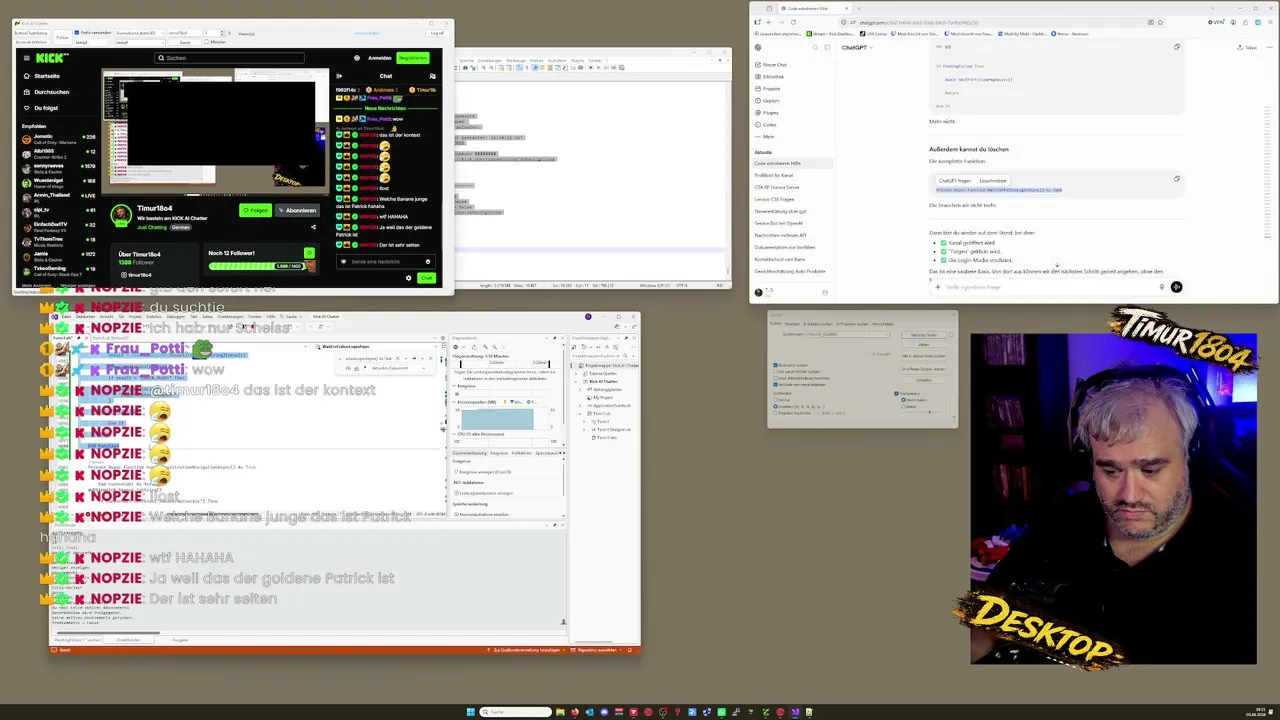1280x720 pixels.
Task: Open the chat users list icon on Kick
Action: [432, 76]
